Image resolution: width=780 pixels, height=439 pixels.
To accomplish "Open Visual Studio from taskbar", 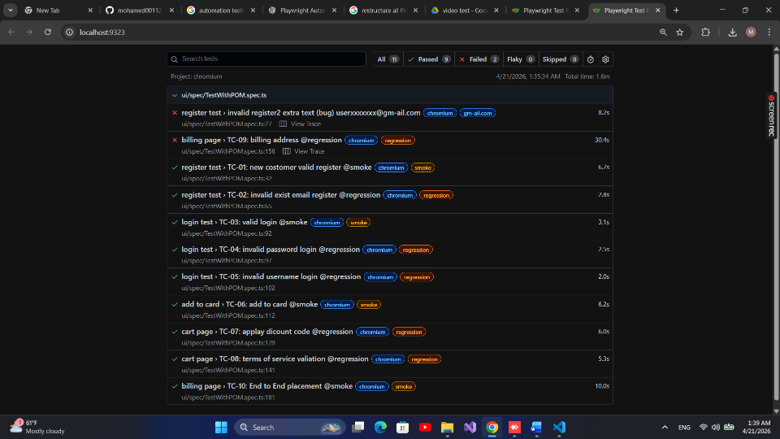I will tap(470, 427).
